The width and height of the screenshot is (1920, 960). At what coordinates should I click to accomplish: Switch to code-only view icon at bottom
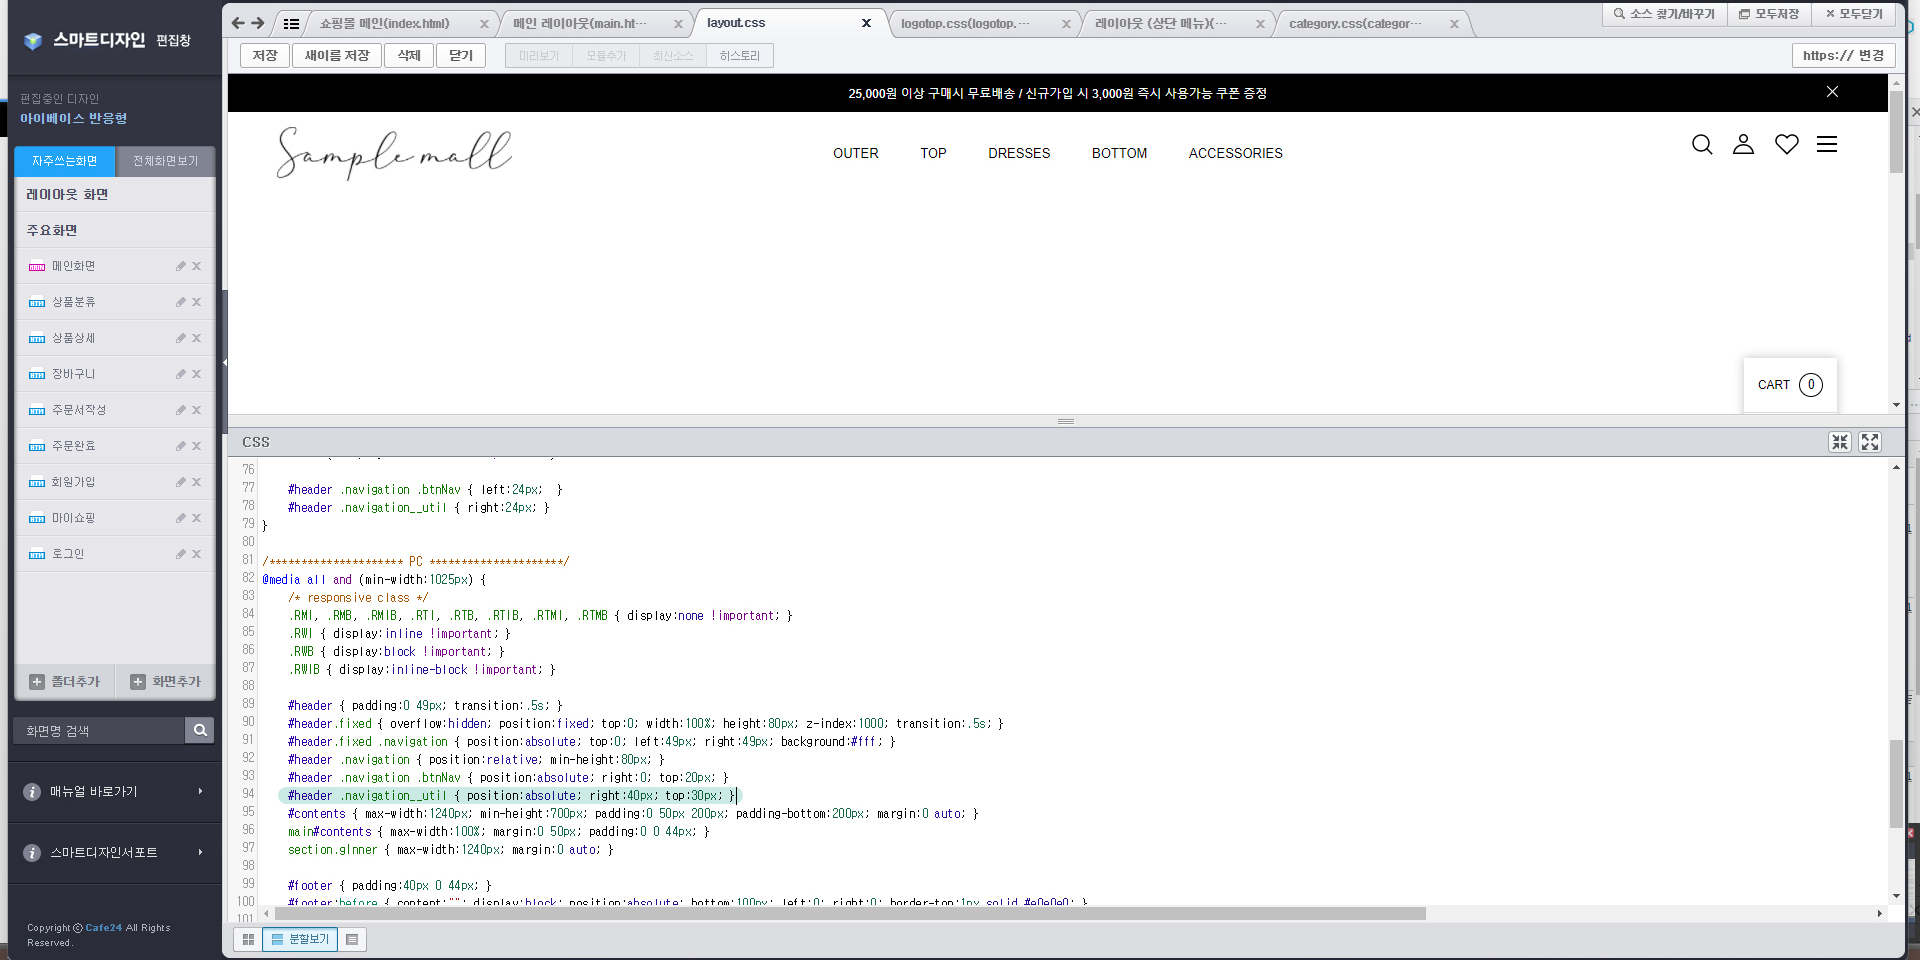tap(352, 940)
